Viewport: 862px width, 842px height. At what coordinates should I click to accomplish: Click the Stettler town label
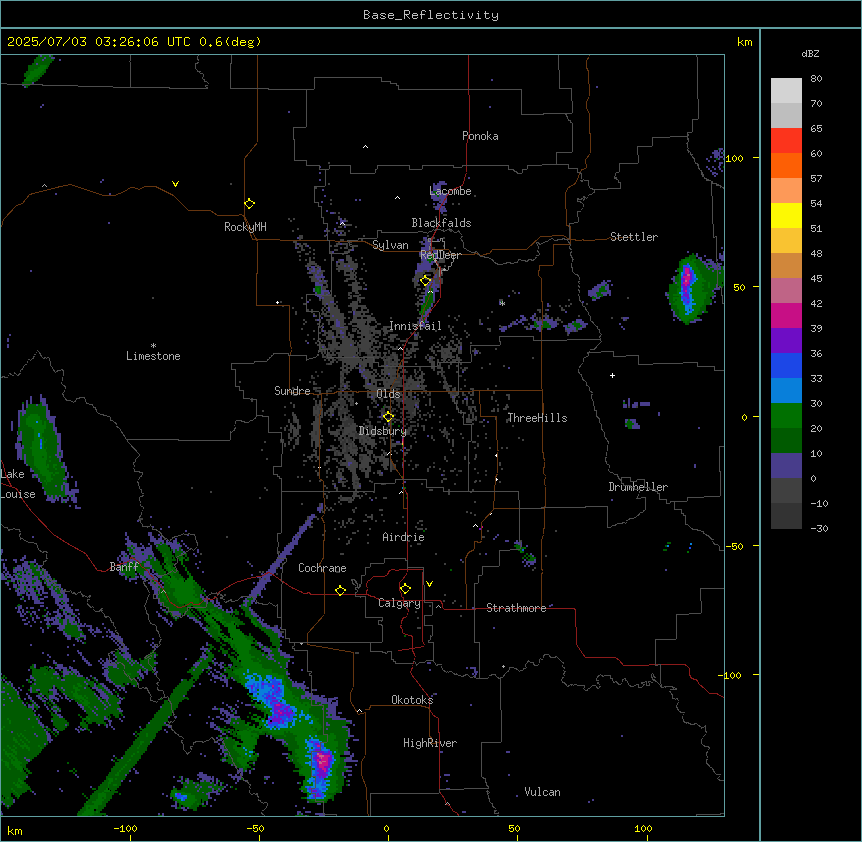coord(634,237)
